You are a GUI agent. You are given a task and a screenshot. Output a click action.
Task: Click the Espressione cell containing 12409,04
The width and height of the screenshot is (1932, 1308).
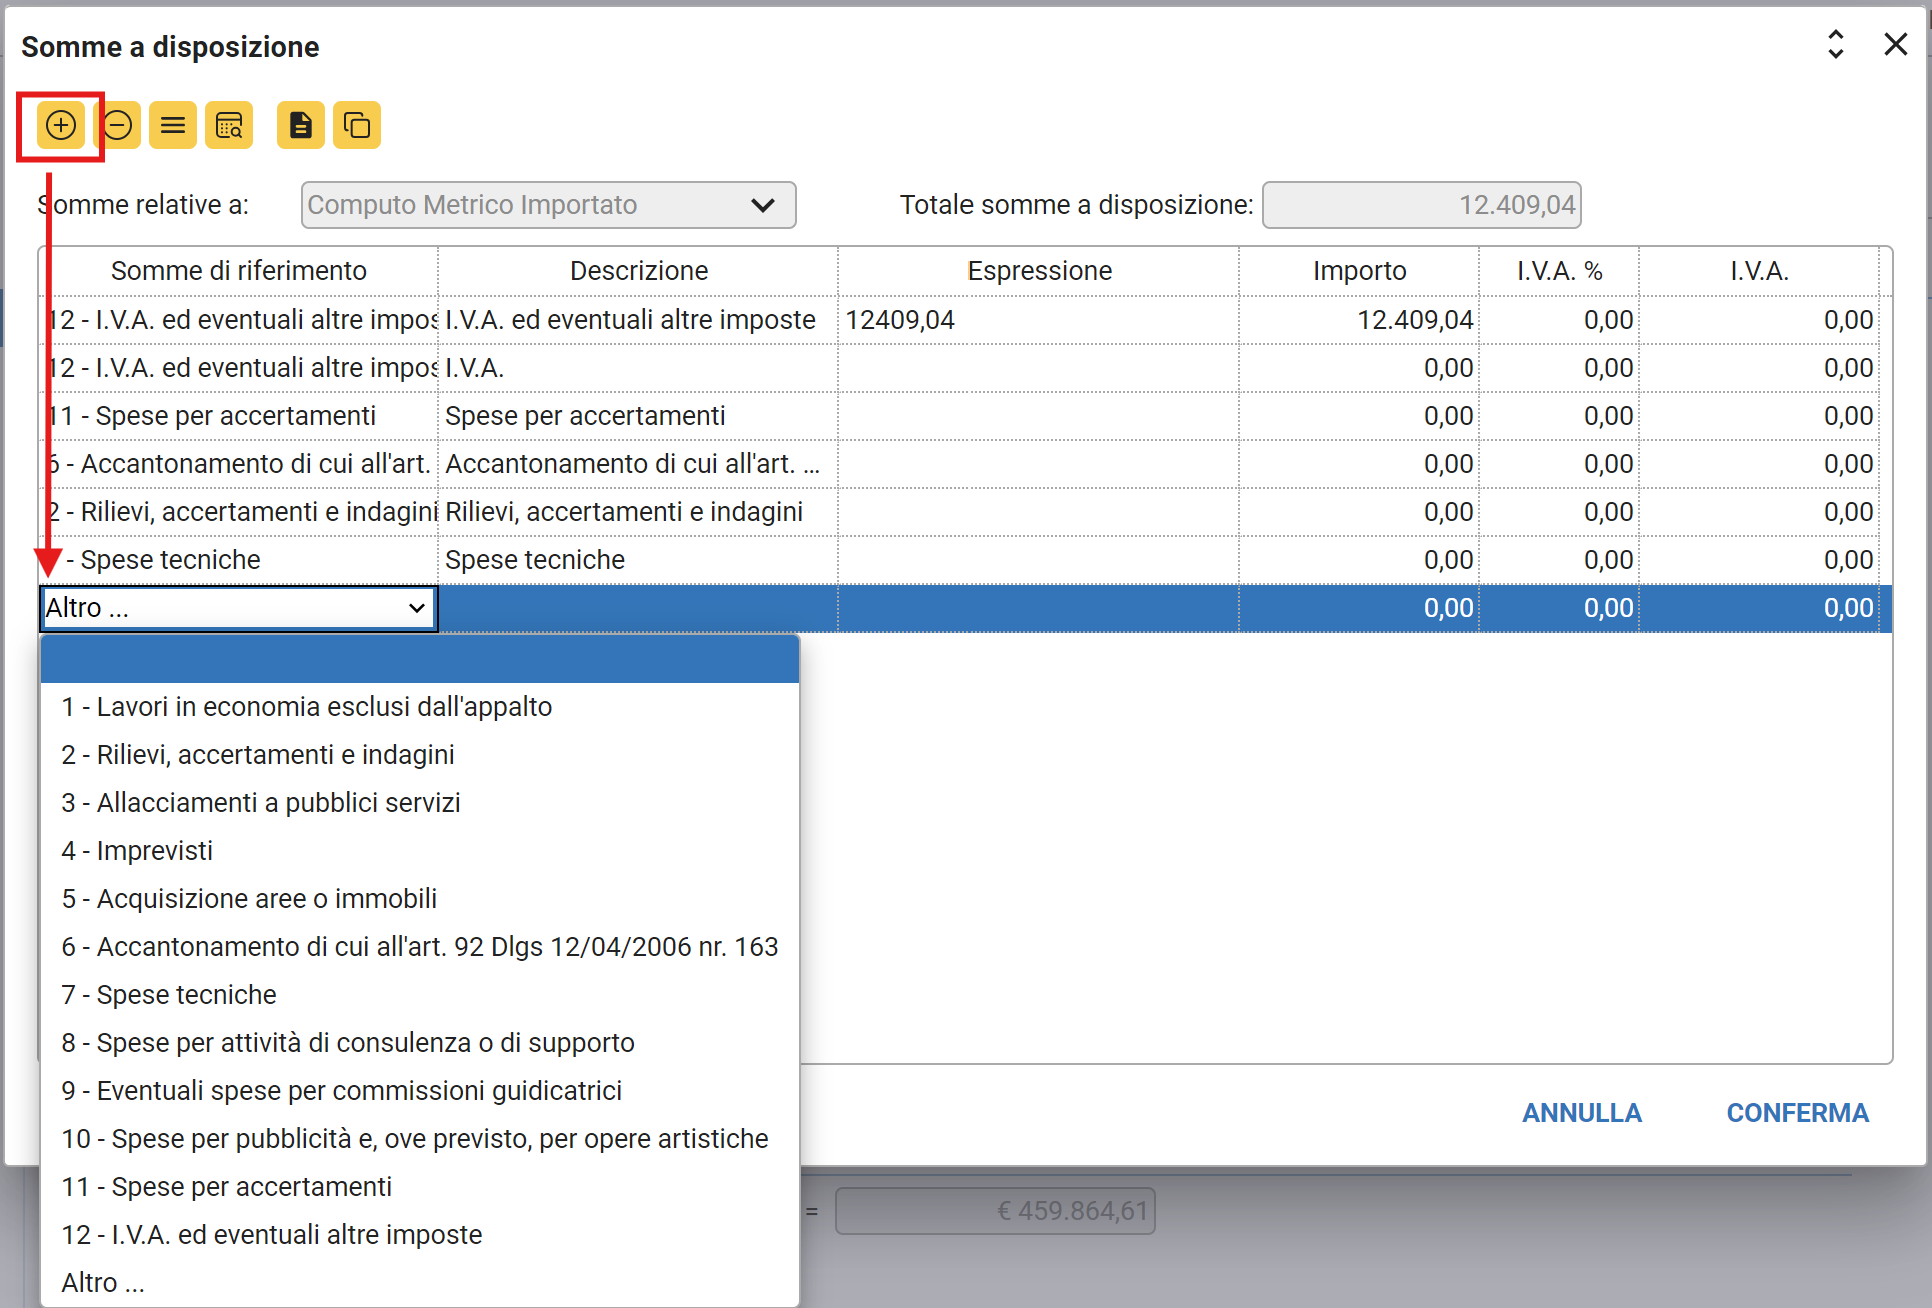click(1037, 320)
